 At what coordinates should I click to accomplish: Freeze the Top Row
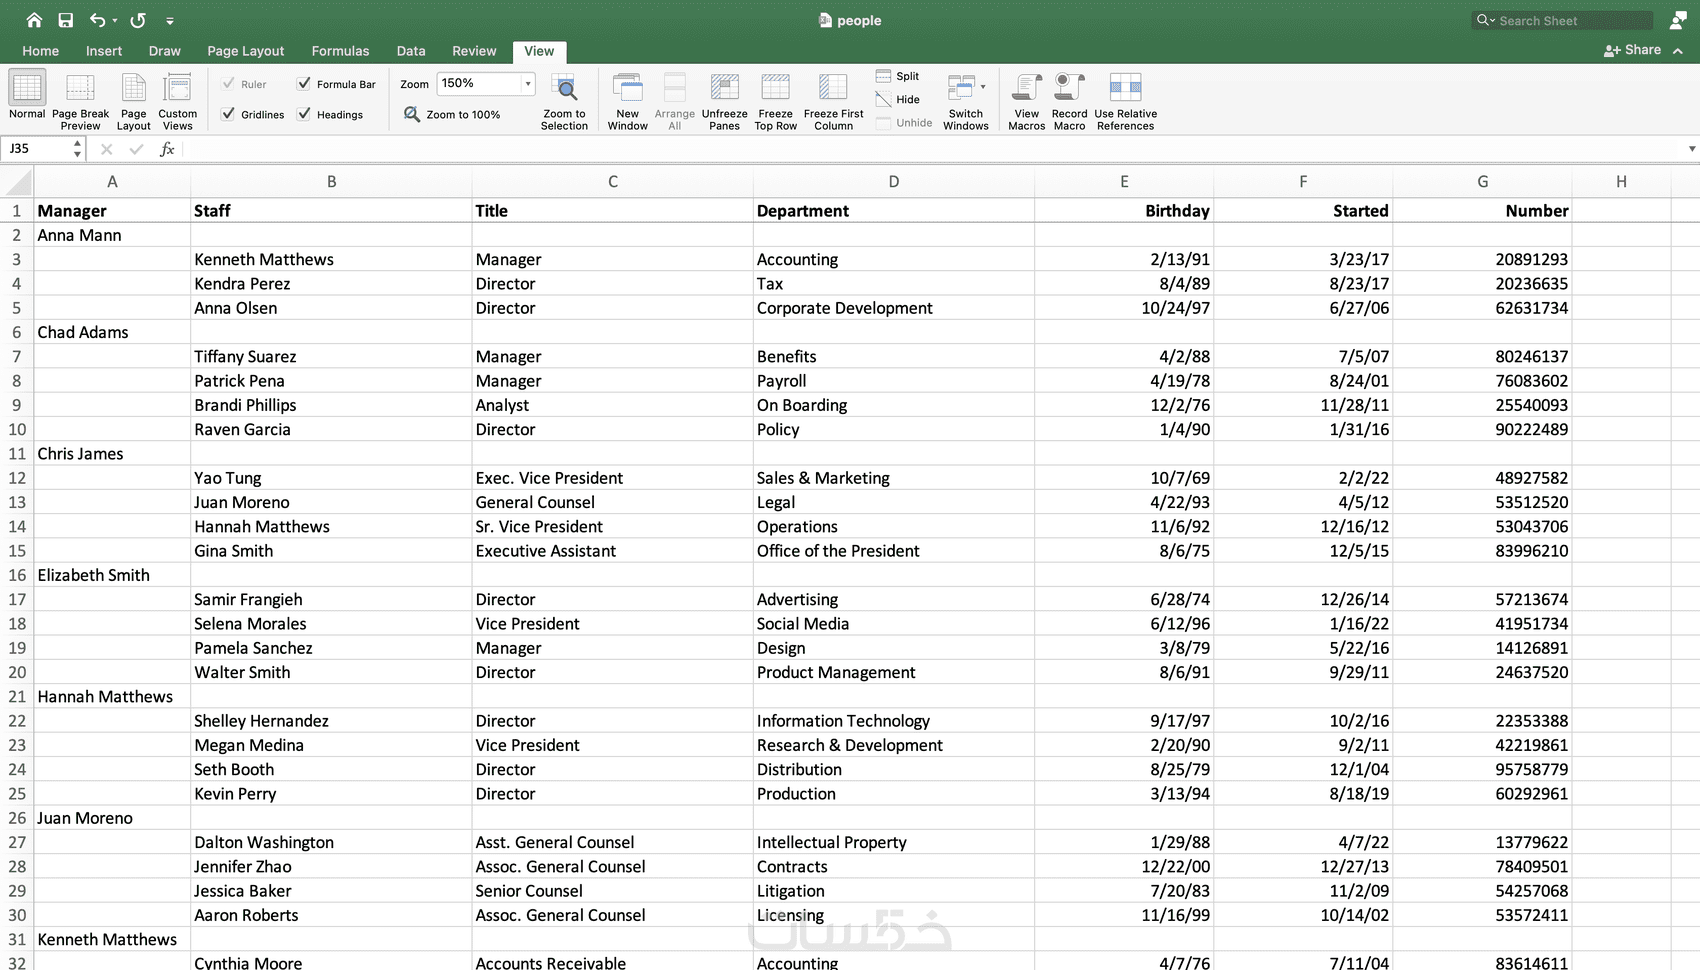(x=775, y=101)
